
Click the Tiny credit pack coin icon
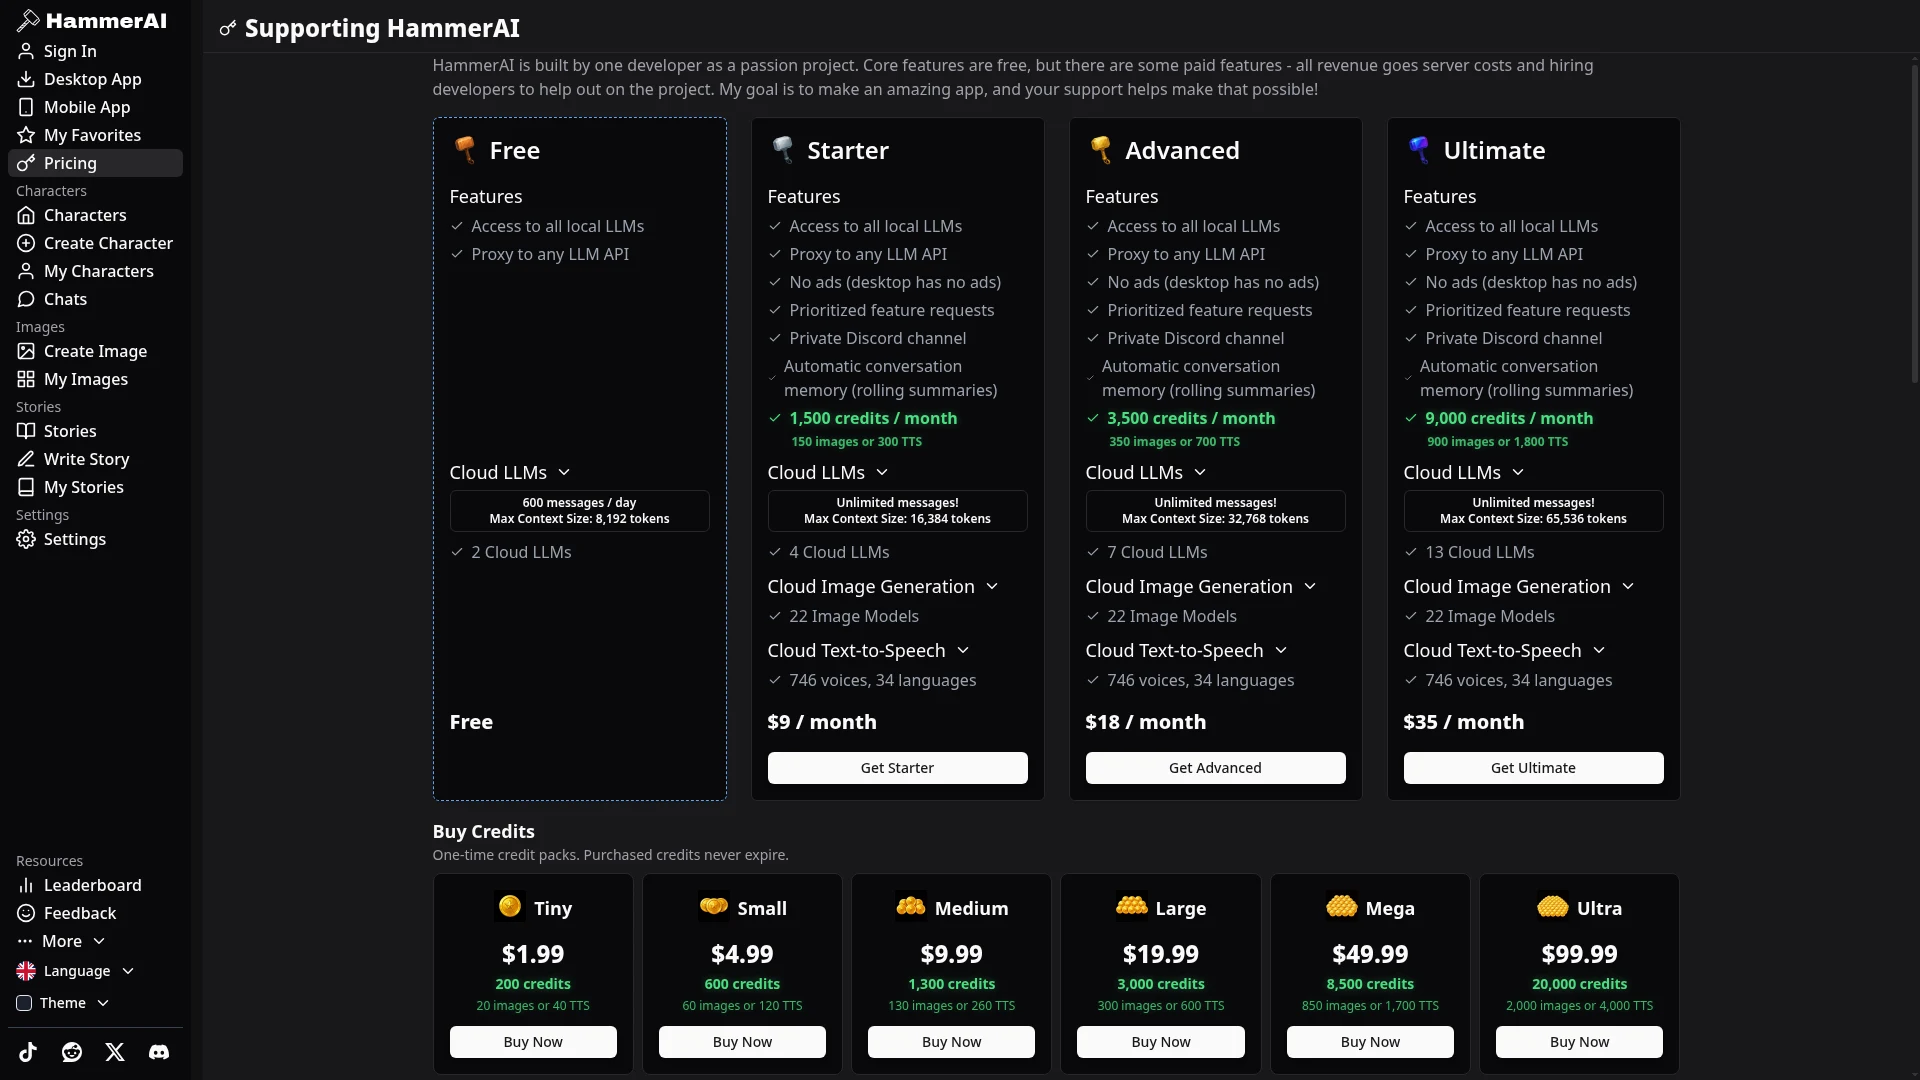click(x=510, y=907)
